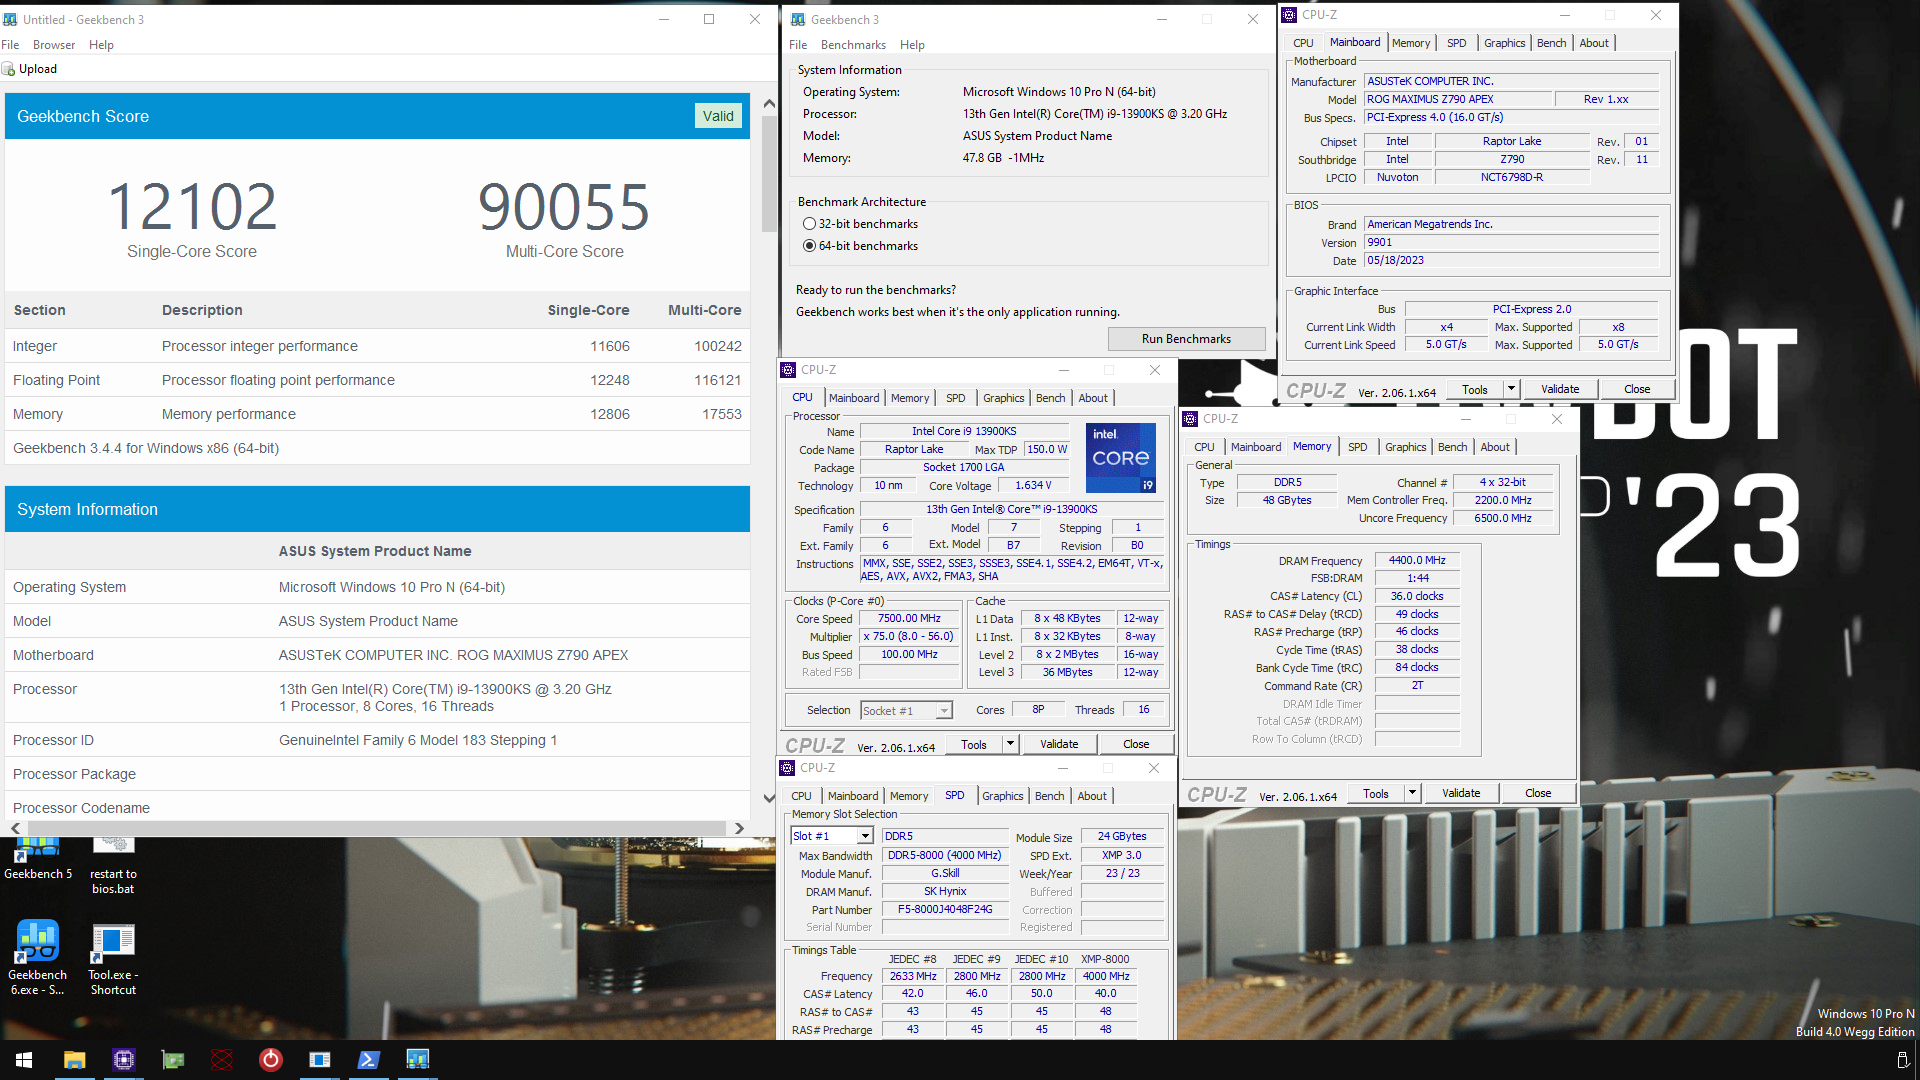Click Part Number F5-8000J4048F24G field
1920x1080 pixels.
tap(945, 910)
